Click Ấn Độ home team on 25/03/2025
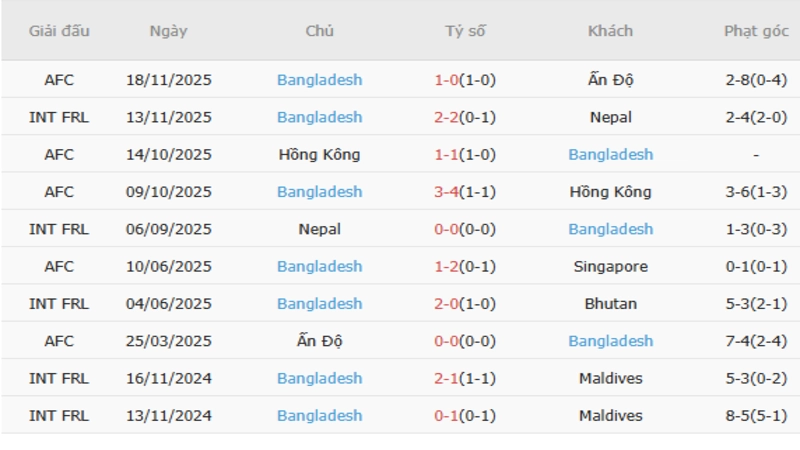This screenshot has height=450, width=800. [320, 341]
